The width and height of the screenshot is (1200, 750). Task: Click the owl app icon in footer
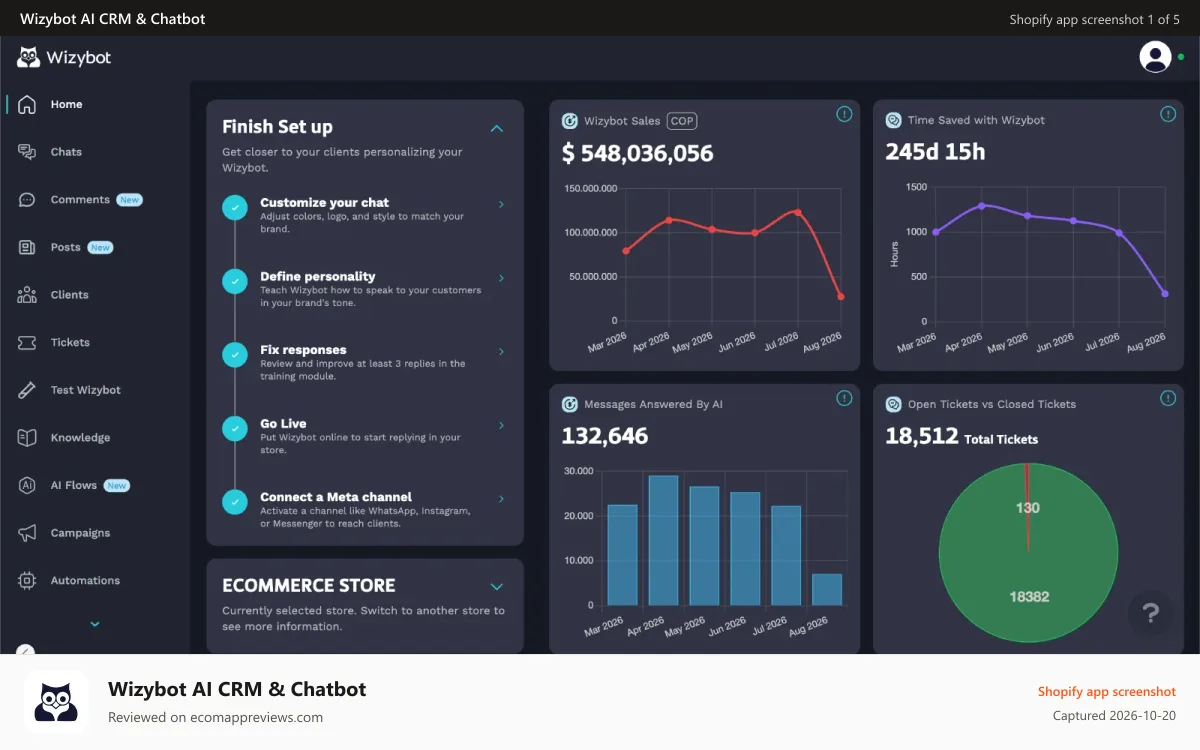(x=56, y=702)
